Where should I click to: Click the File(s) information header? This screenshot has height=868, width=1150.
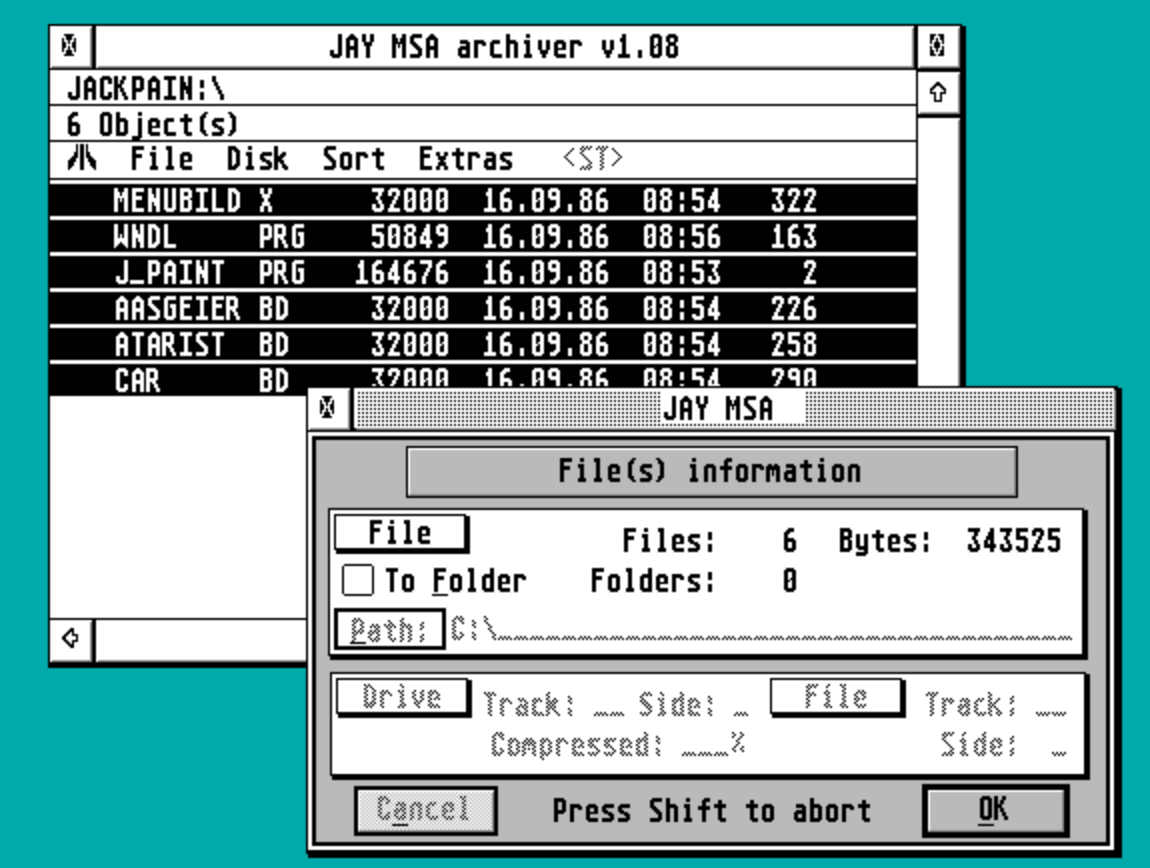[711, 471]
